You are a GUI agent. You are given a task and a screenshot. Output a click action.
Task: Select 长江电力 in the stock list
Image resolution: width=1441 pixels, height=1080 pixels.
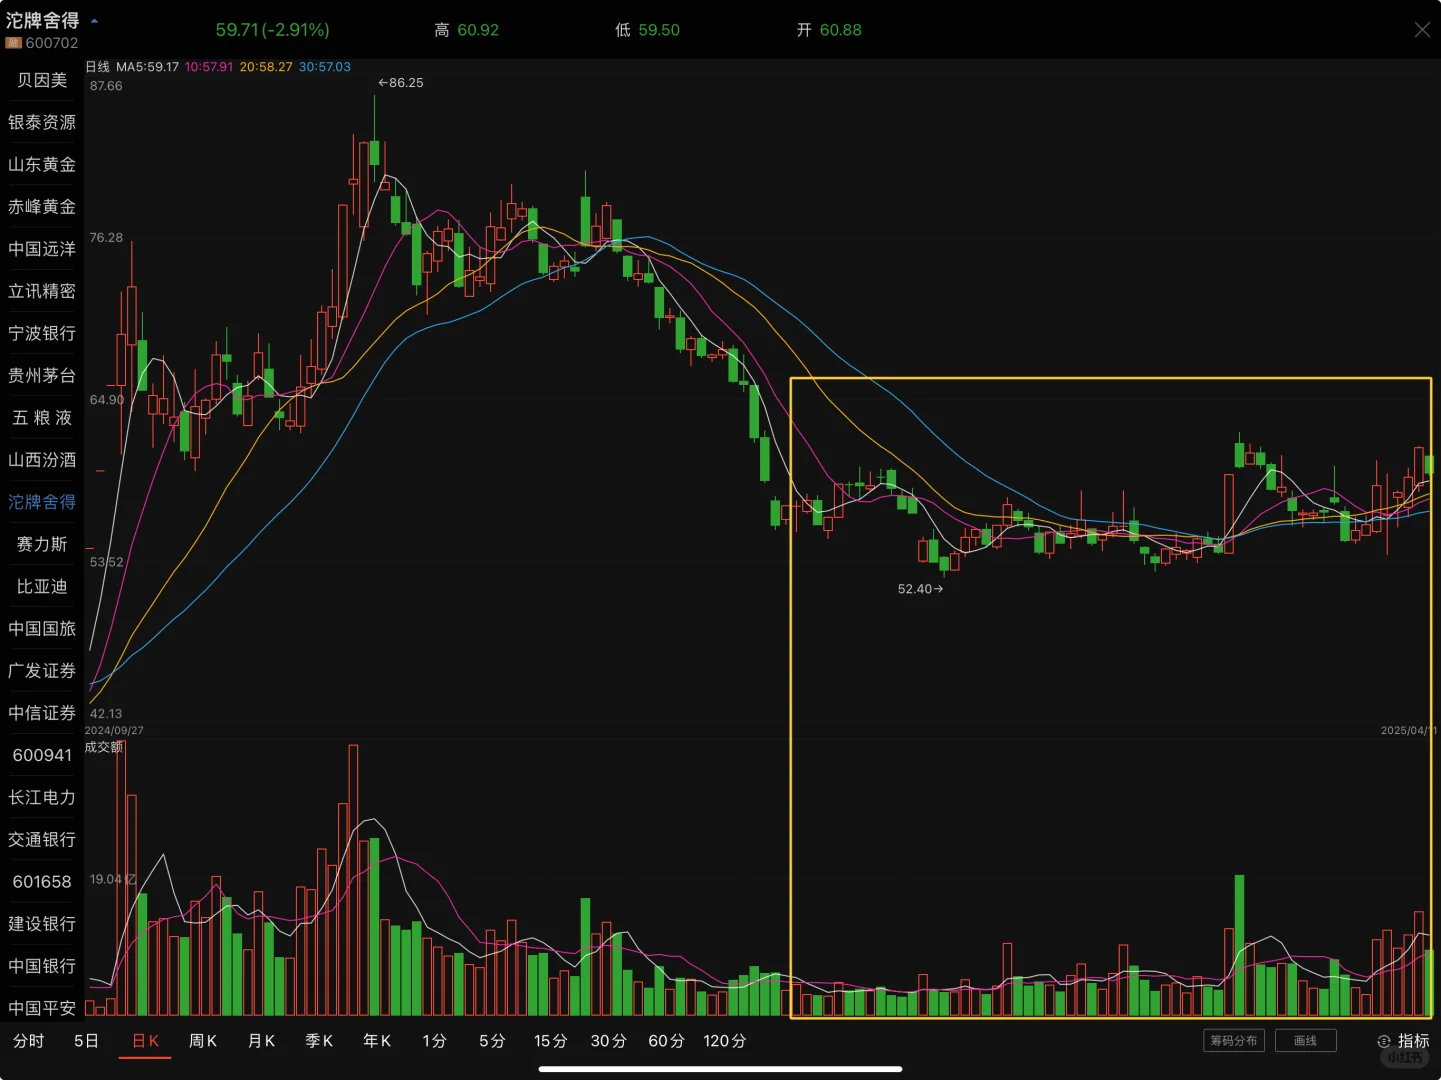42,797
